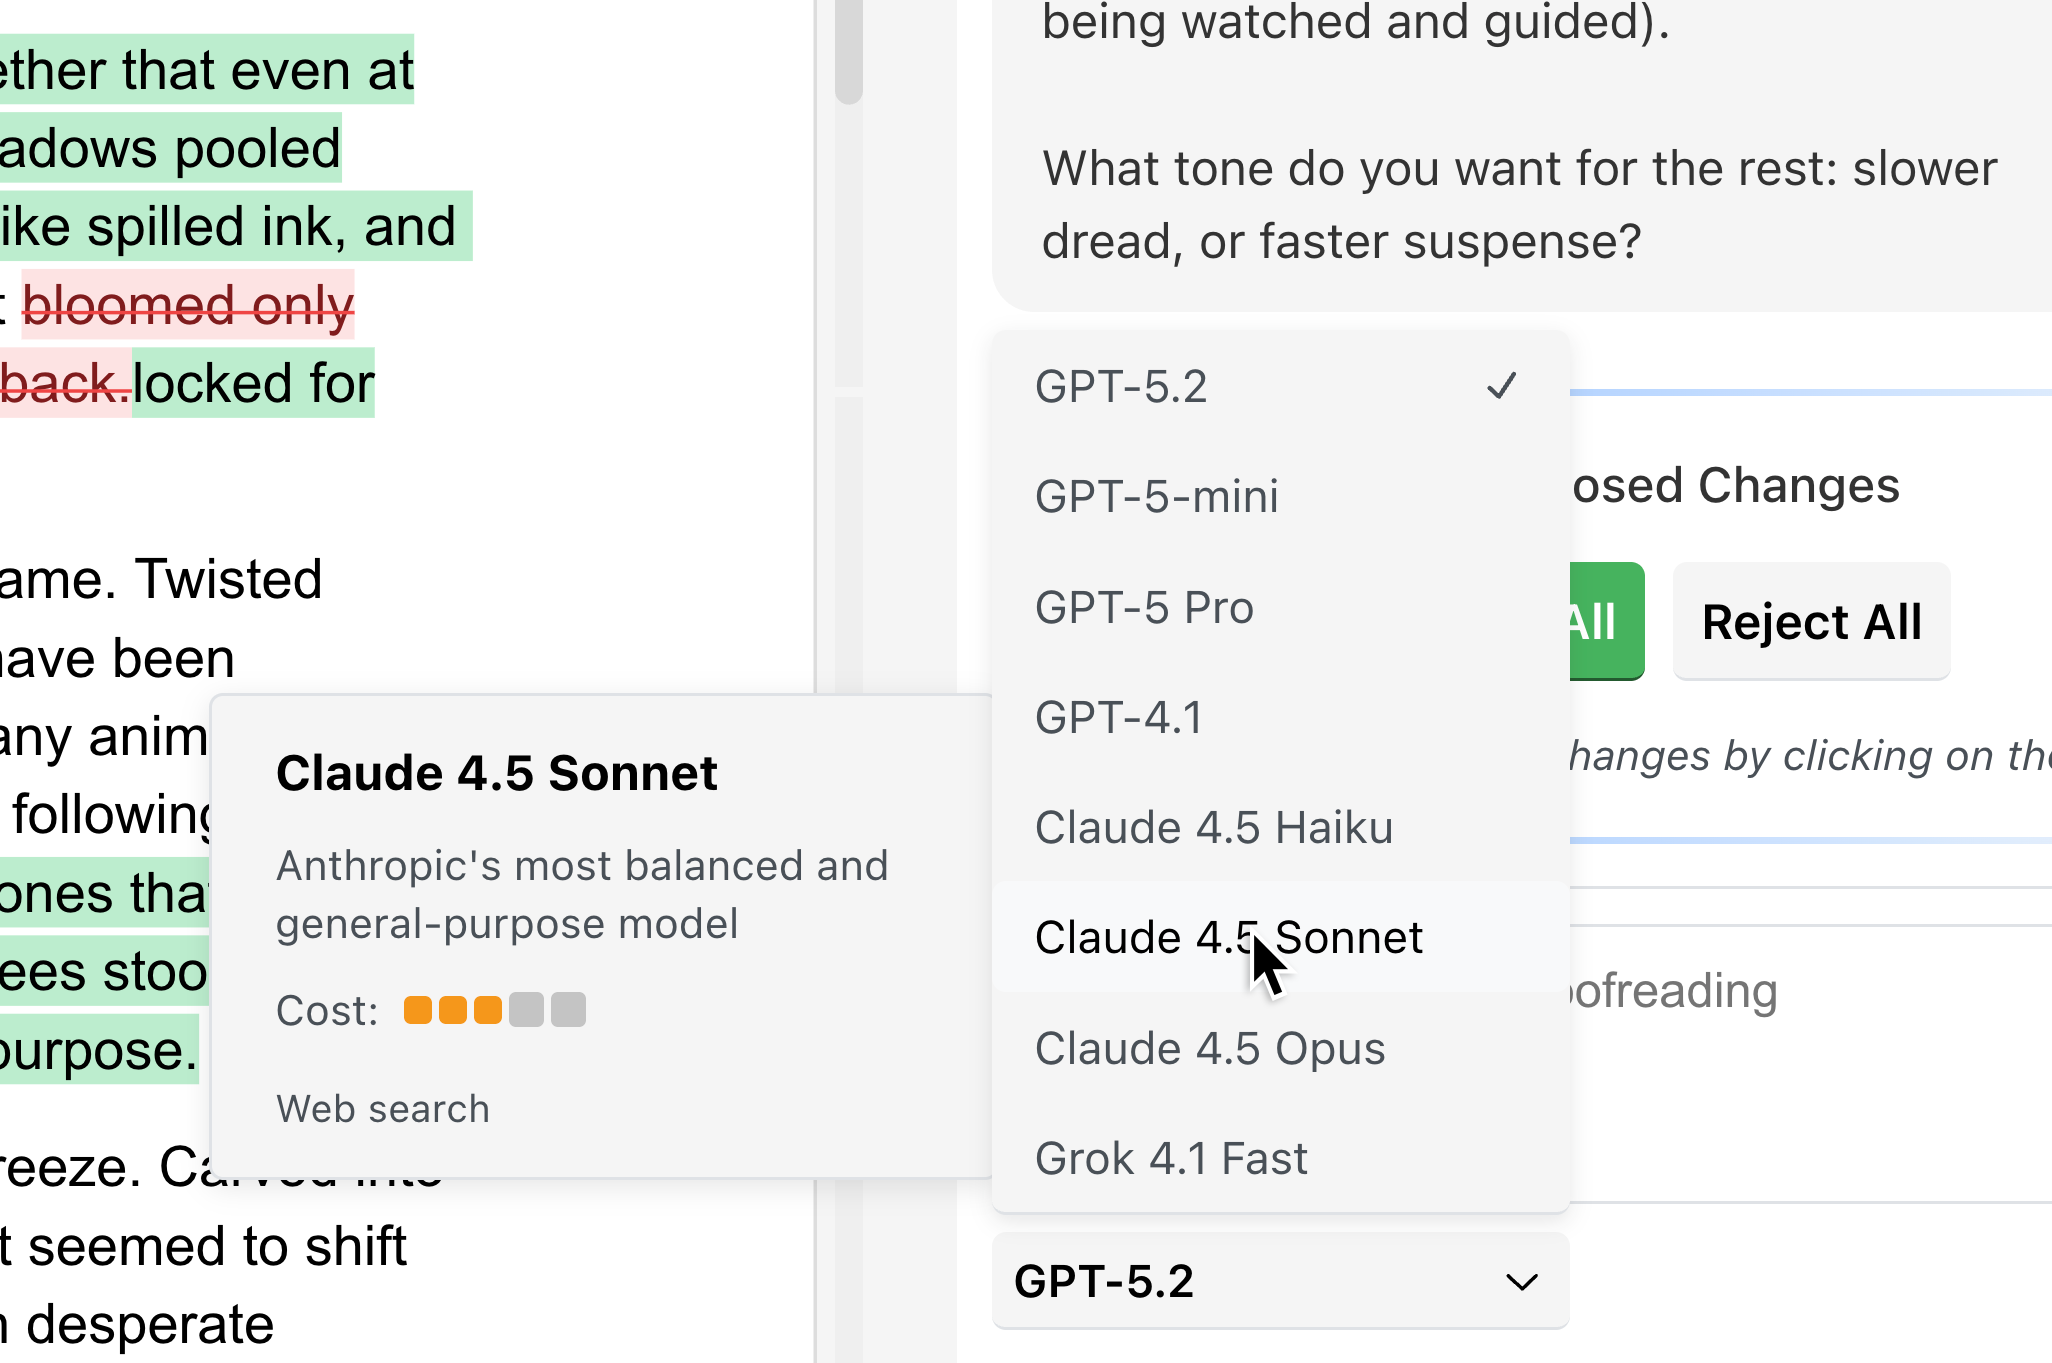The image size is (2052, 1363).
Task: Click the document's vertical scrollbar thumb
Action: 849,50
